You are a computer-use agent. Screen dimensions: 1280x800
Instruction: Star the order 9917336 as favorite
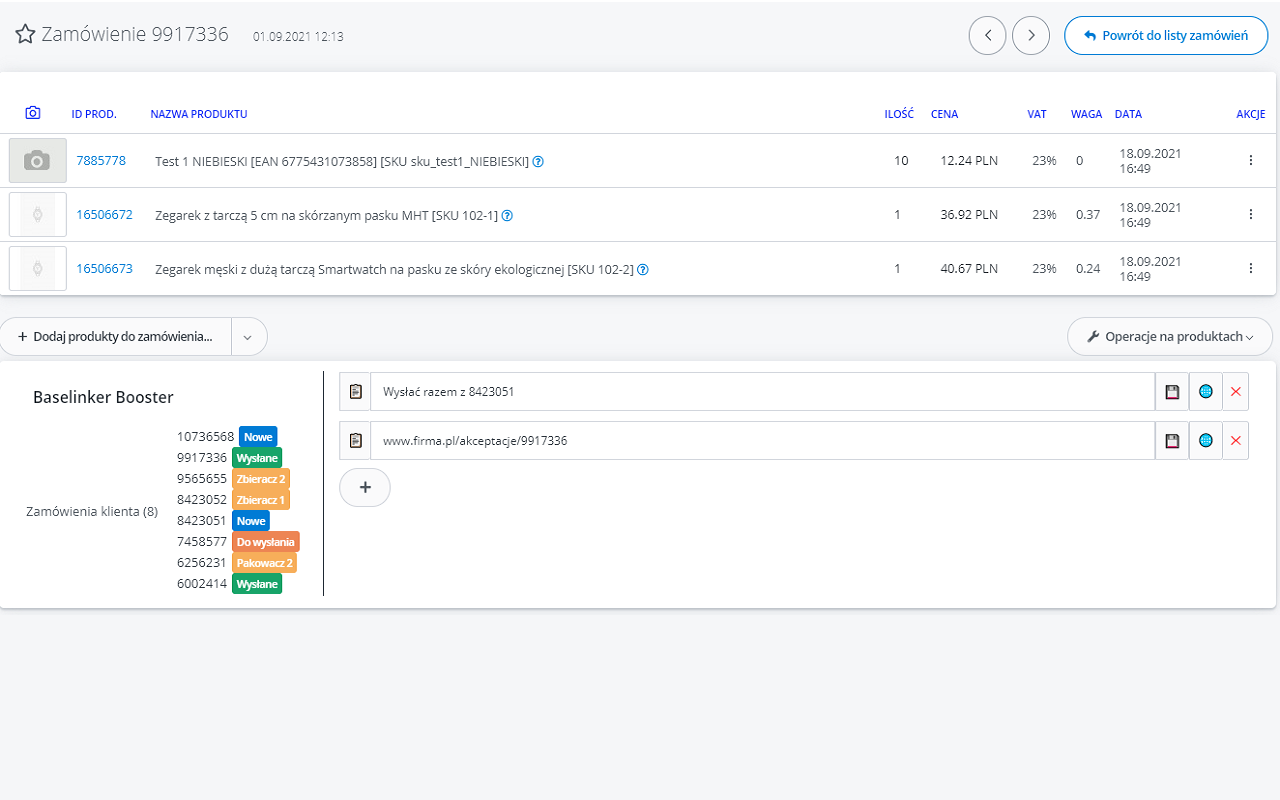pyautogui.click(x=25, y=33)
